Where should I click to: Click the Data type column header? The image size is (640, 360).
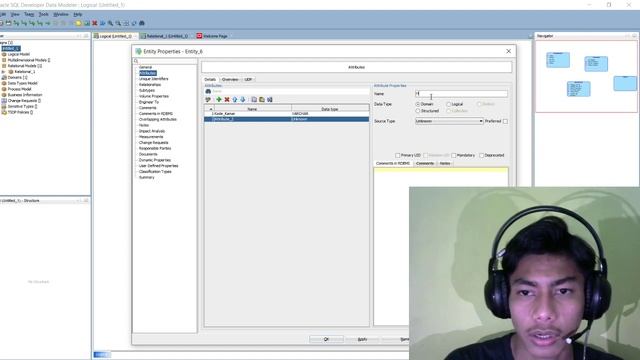pyautogui.click(x=330, y=109)
